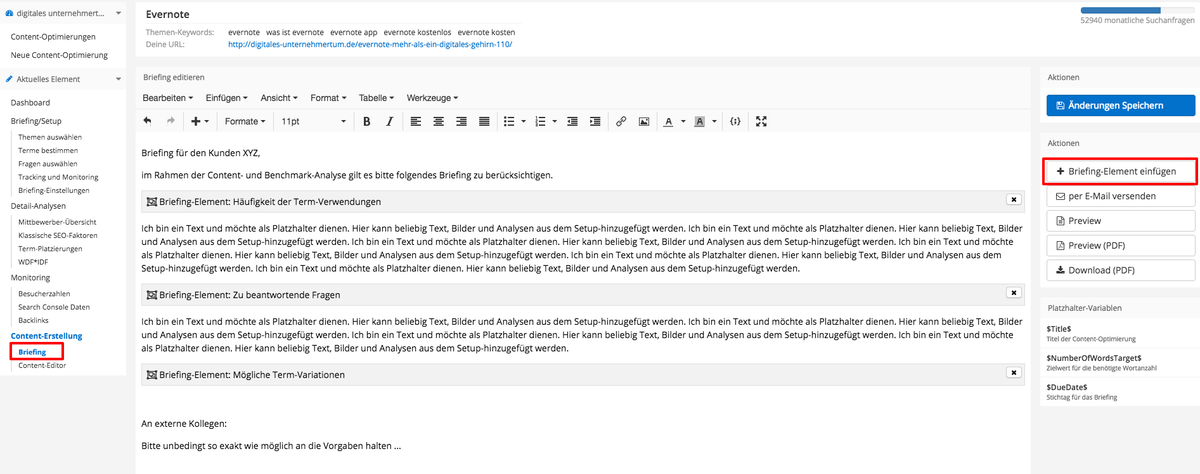Screen dimensions: 1200x474
Task: Open the Ansicht menu
Action: pyautogui.click(x=279, y=98)
